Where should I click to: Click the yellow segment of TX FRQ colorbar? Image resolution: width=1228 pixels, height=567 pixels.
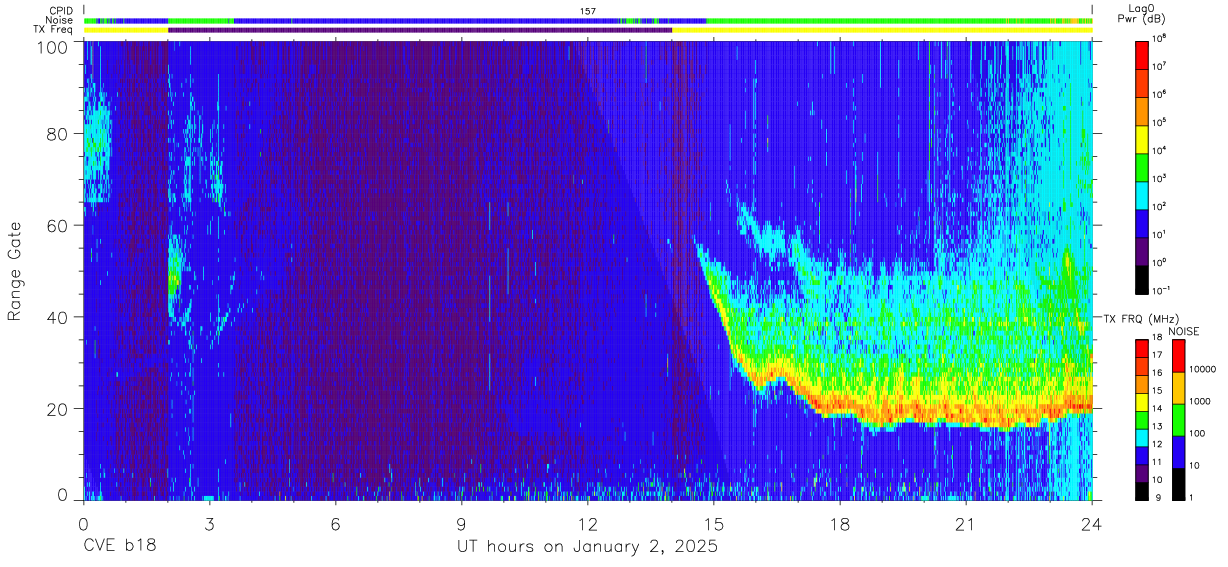coord(1142,402)
